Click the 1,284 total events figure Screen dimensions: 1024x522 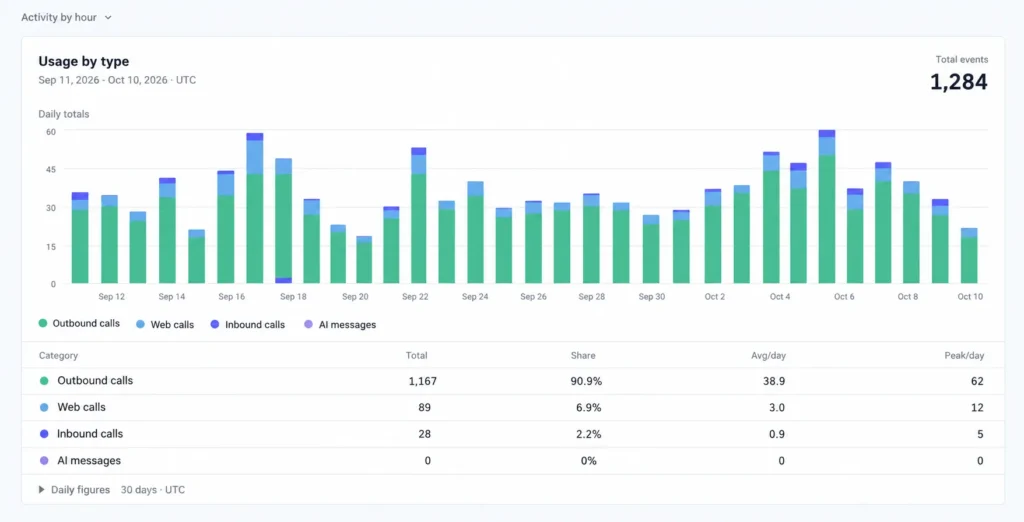[x=959, y=82]
